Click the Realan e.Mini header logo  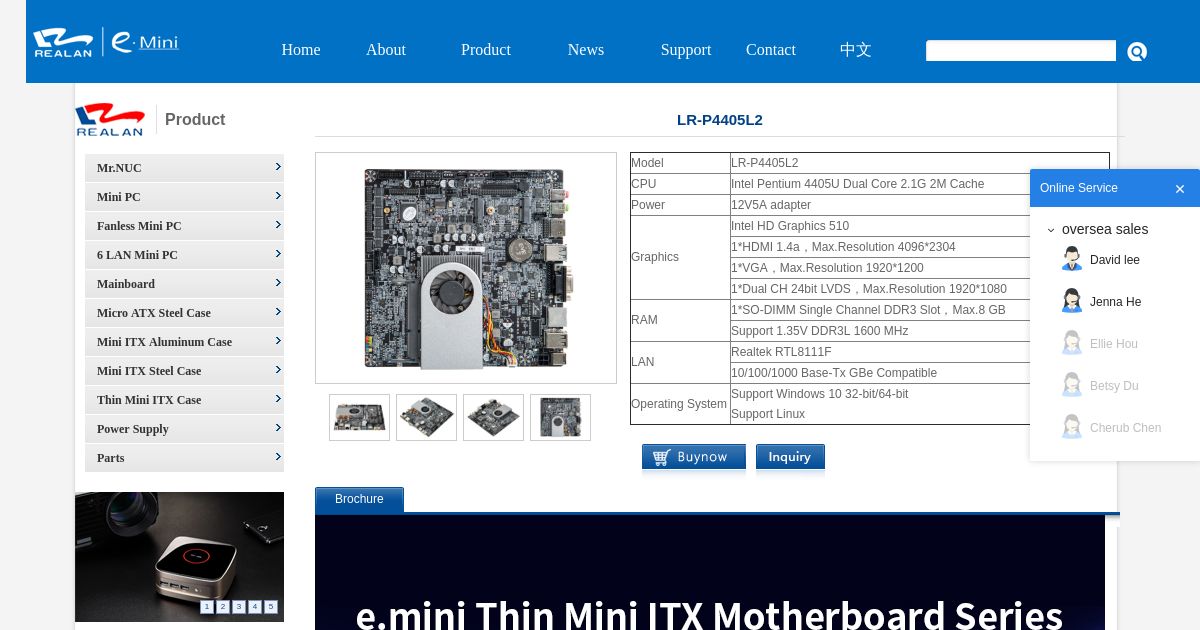106,42
